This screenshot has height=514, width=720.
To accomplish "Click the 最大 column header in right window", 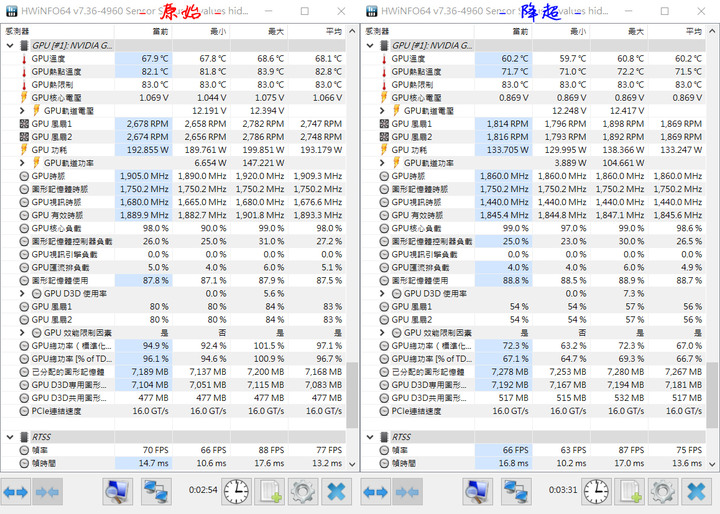I will (x=619, y=31).
